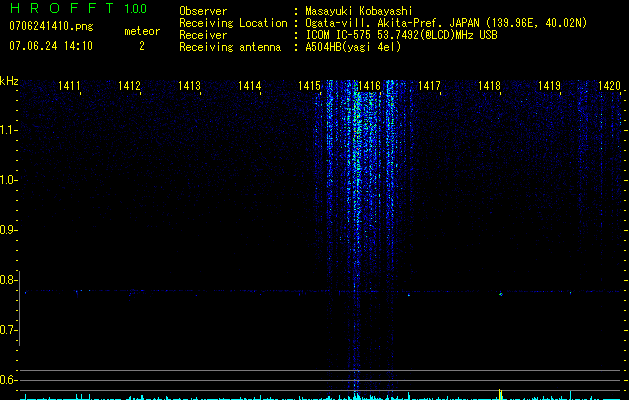Click the 1412 time axis marker
Image resolution: width=629 pixels, height=400 pixels.
(x=129, y=85)
